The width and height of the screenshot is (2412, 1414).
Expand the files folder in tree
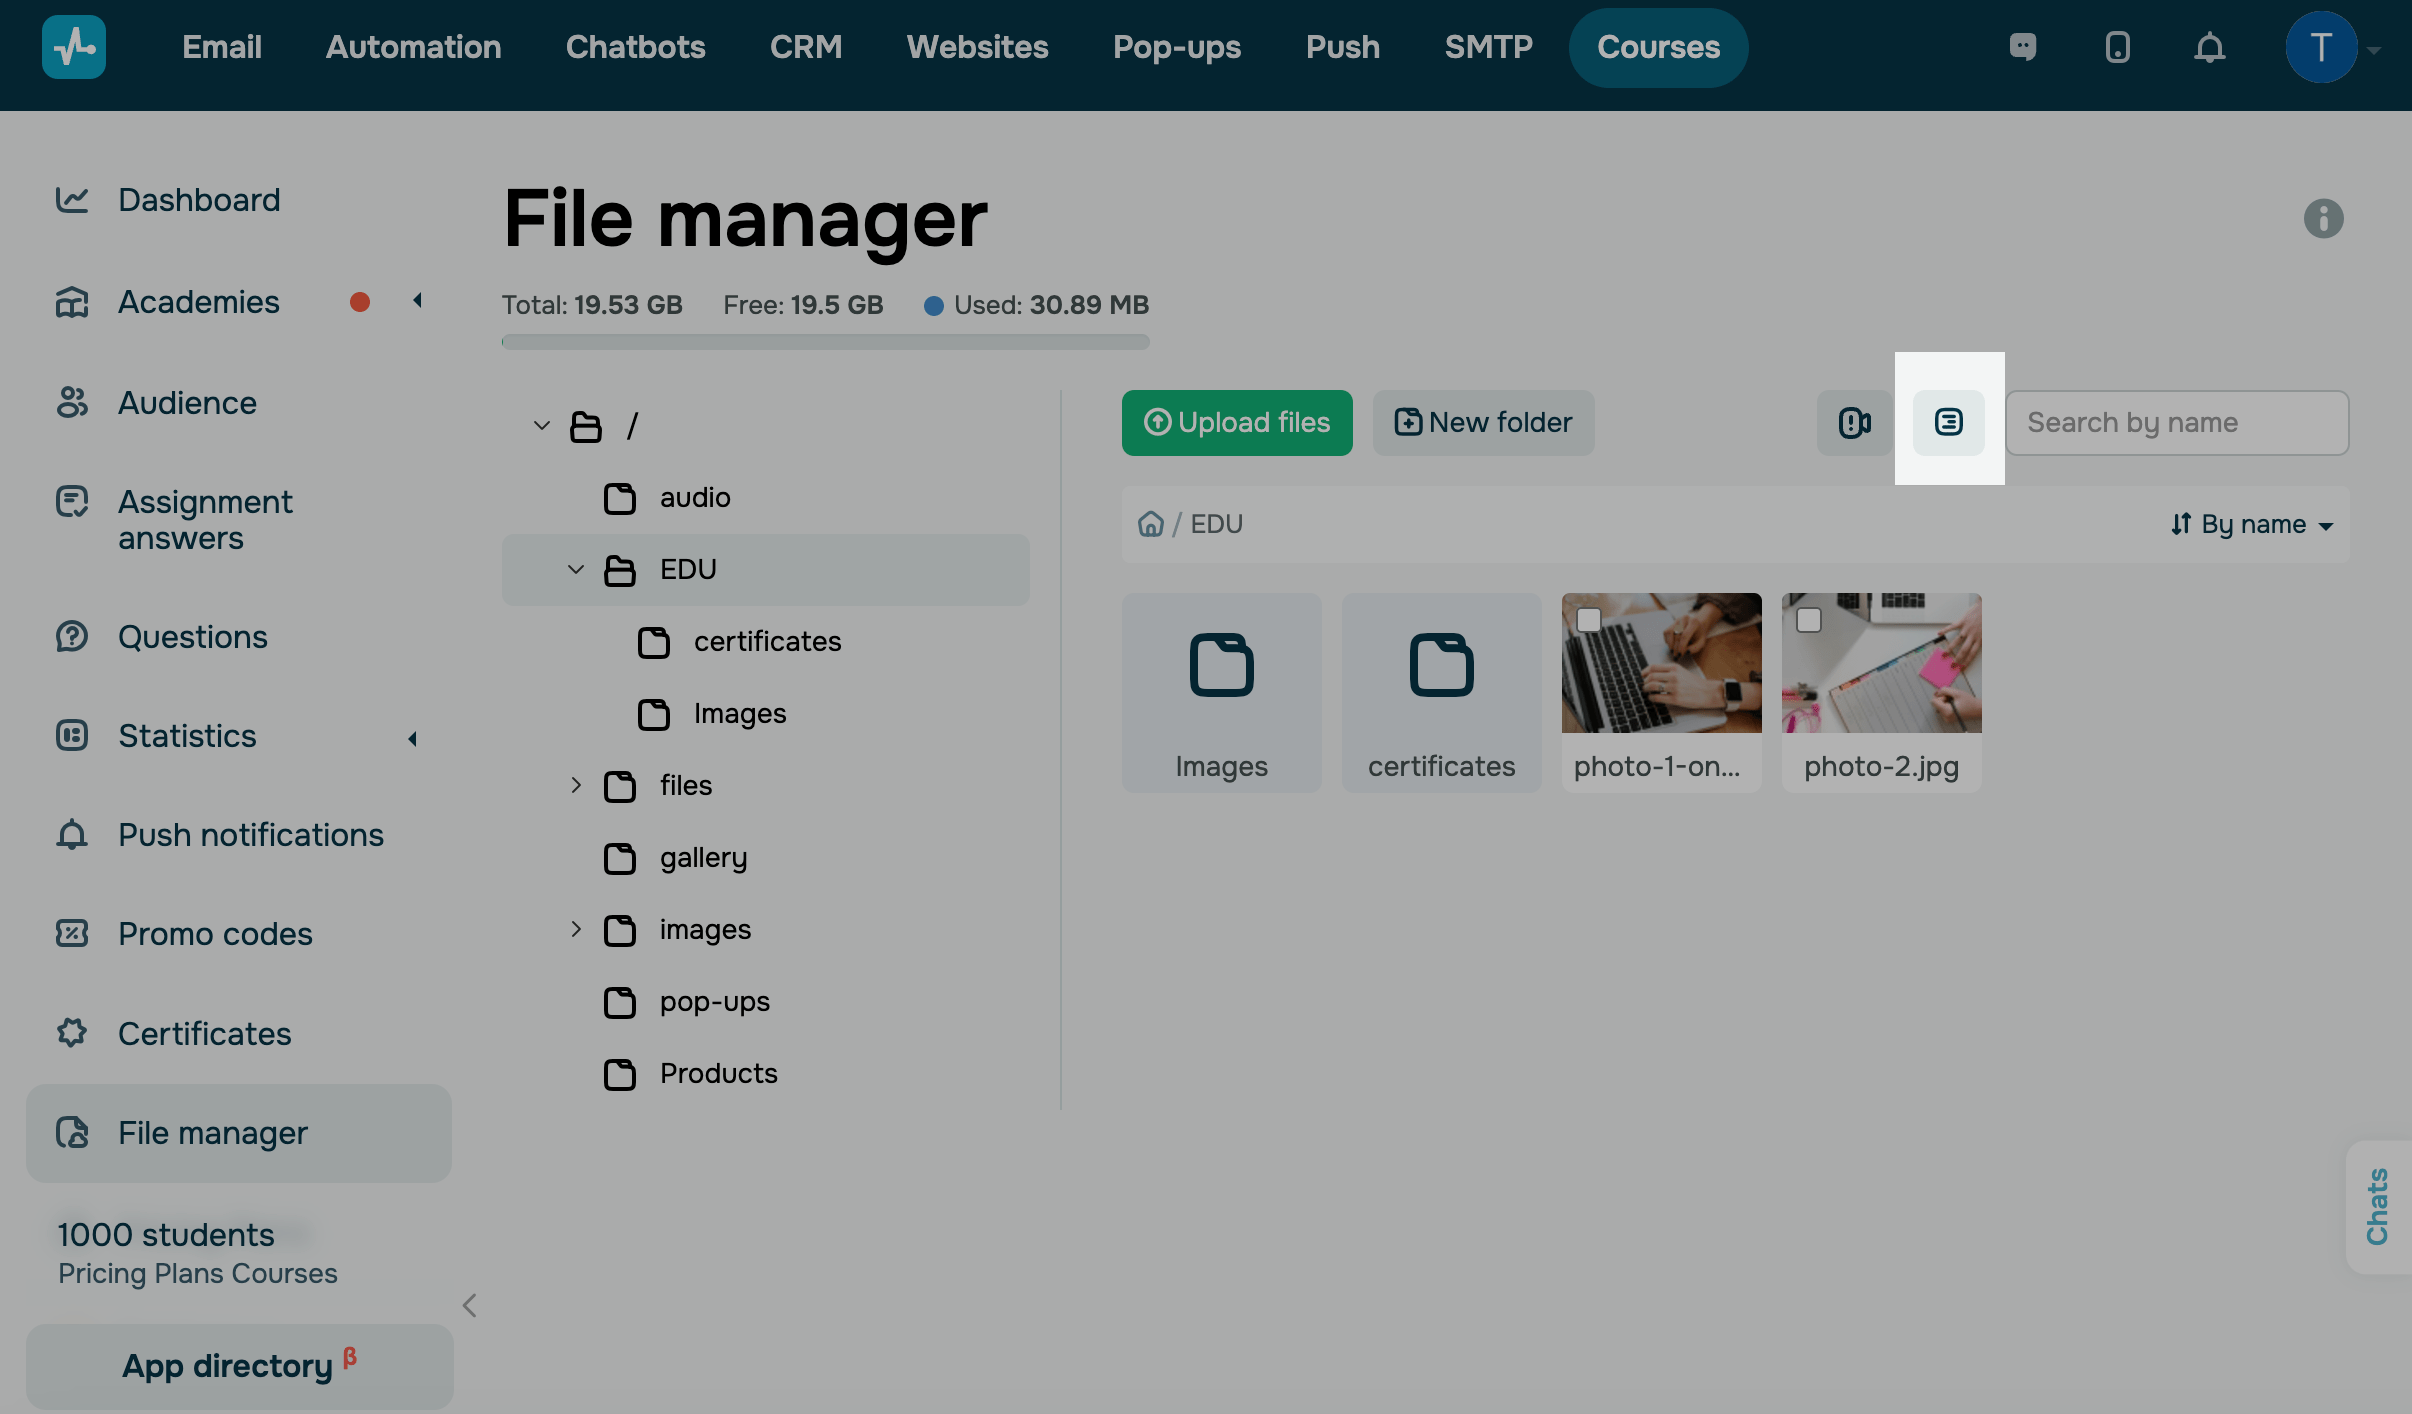576,785
